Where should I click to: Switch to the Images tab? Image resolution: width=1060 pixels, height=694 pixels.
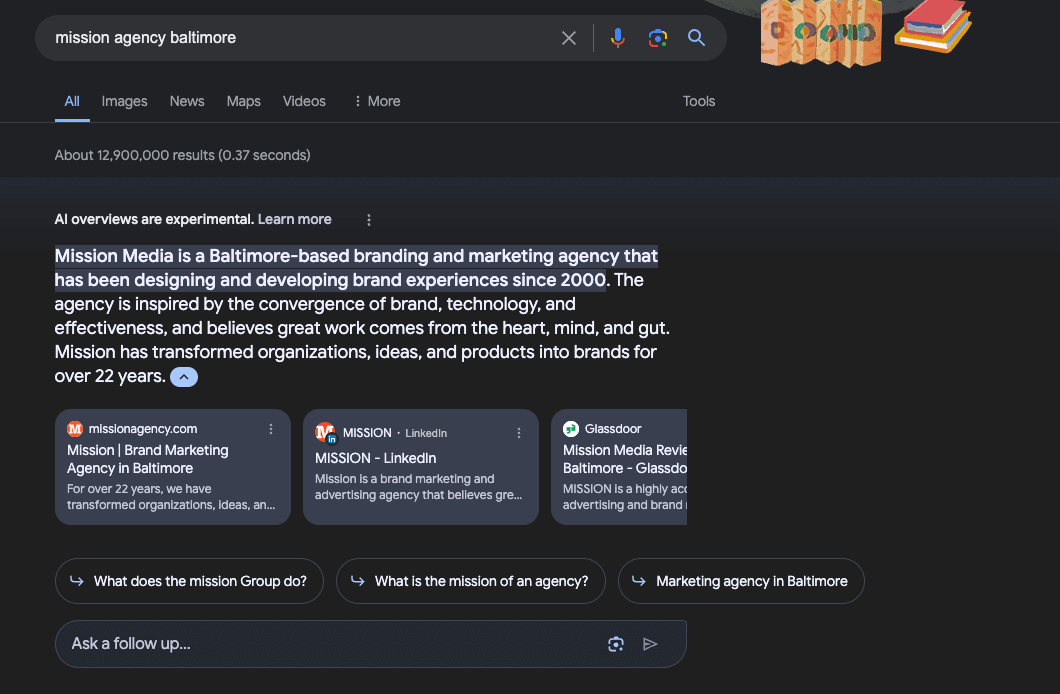(x=124, y=101)
